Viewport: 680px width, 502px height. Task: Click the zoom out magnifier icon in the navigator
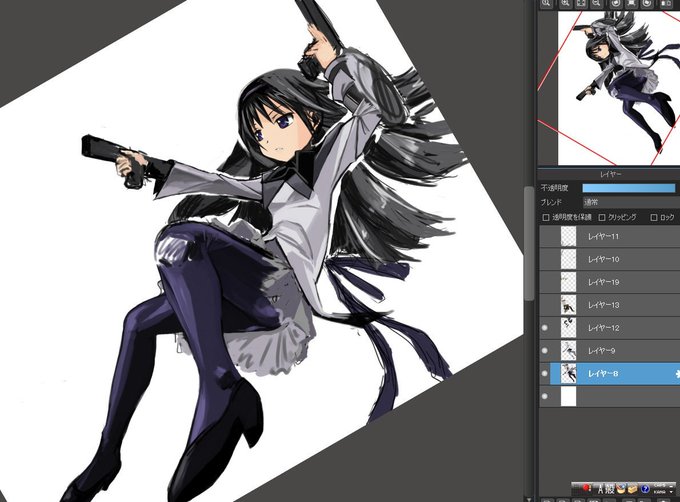tap(597, 3)
